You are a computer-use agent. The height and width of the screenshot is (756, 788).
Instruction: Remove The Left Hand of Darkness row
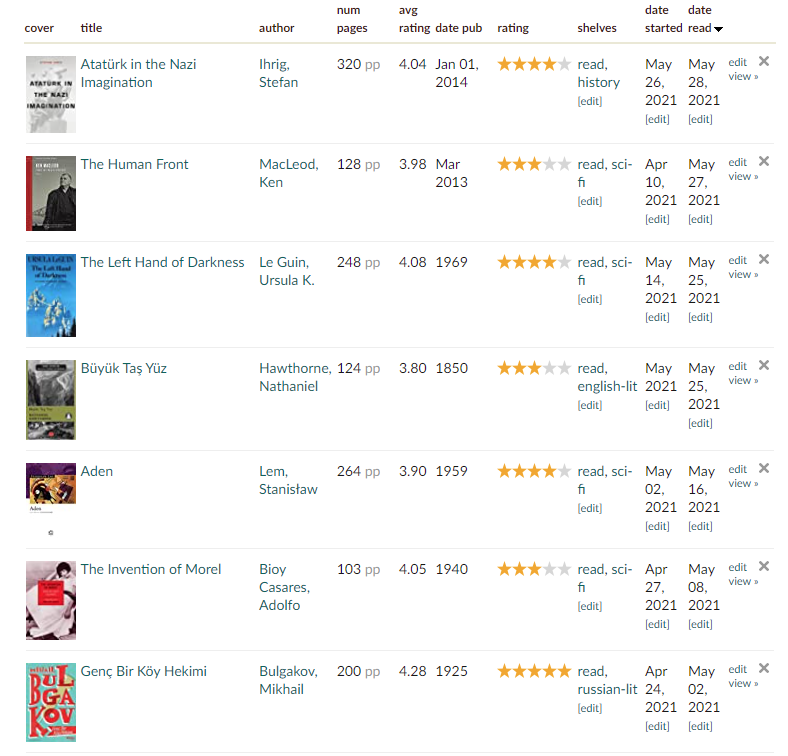[x=764, y=259]
